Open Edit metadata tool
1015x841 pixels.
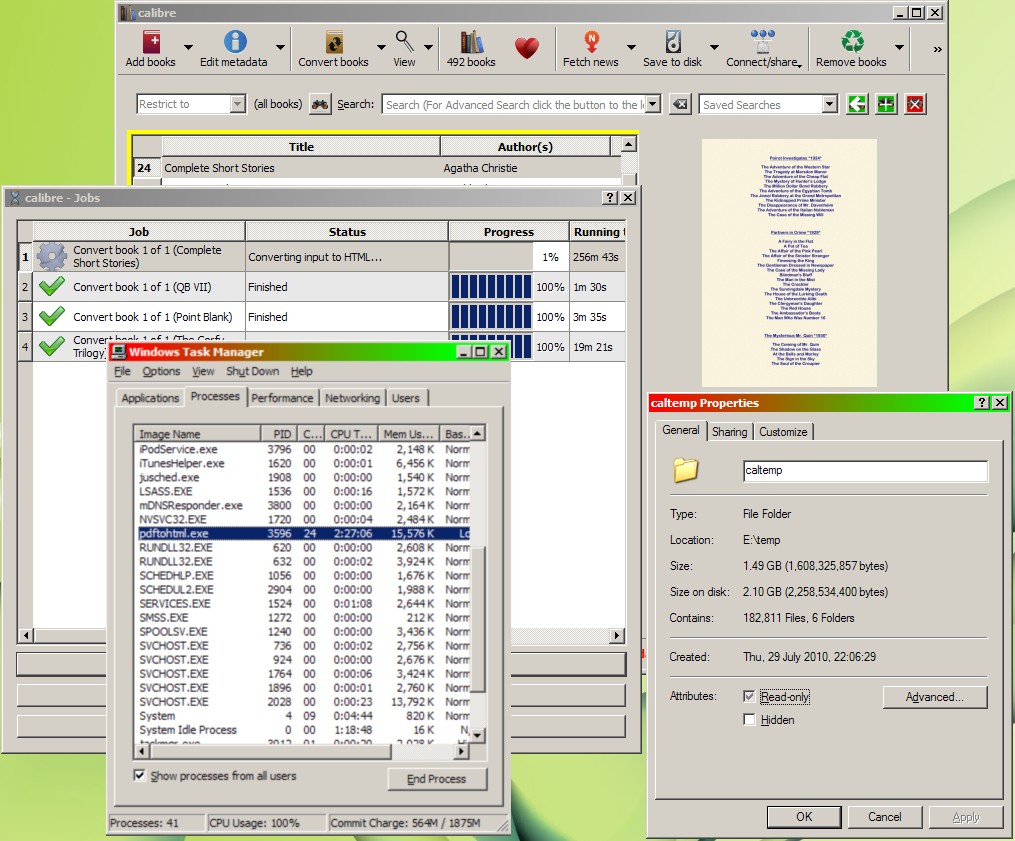point(234,43)
